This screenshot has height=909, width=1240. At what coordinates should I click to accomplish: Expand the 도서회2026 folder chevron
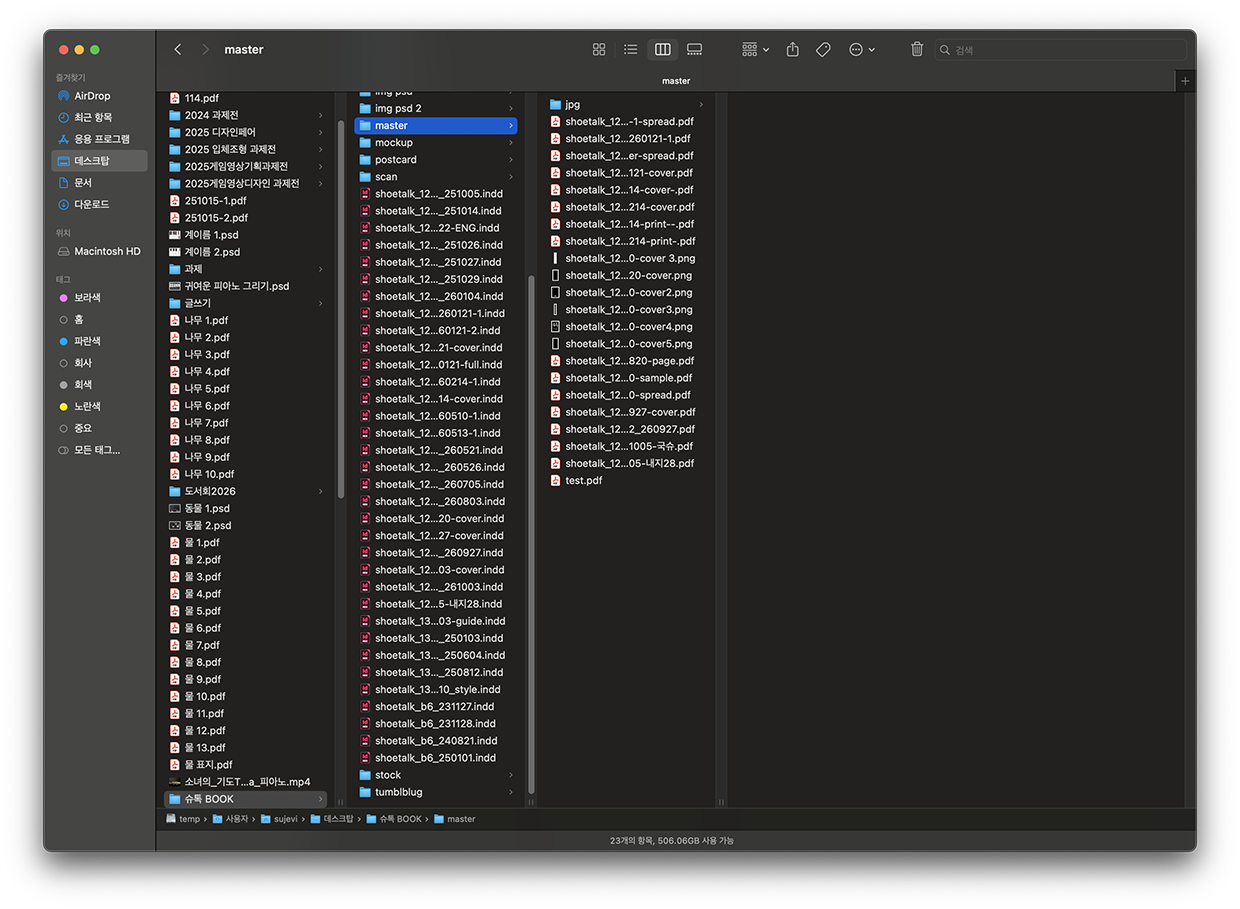(321, 491)
